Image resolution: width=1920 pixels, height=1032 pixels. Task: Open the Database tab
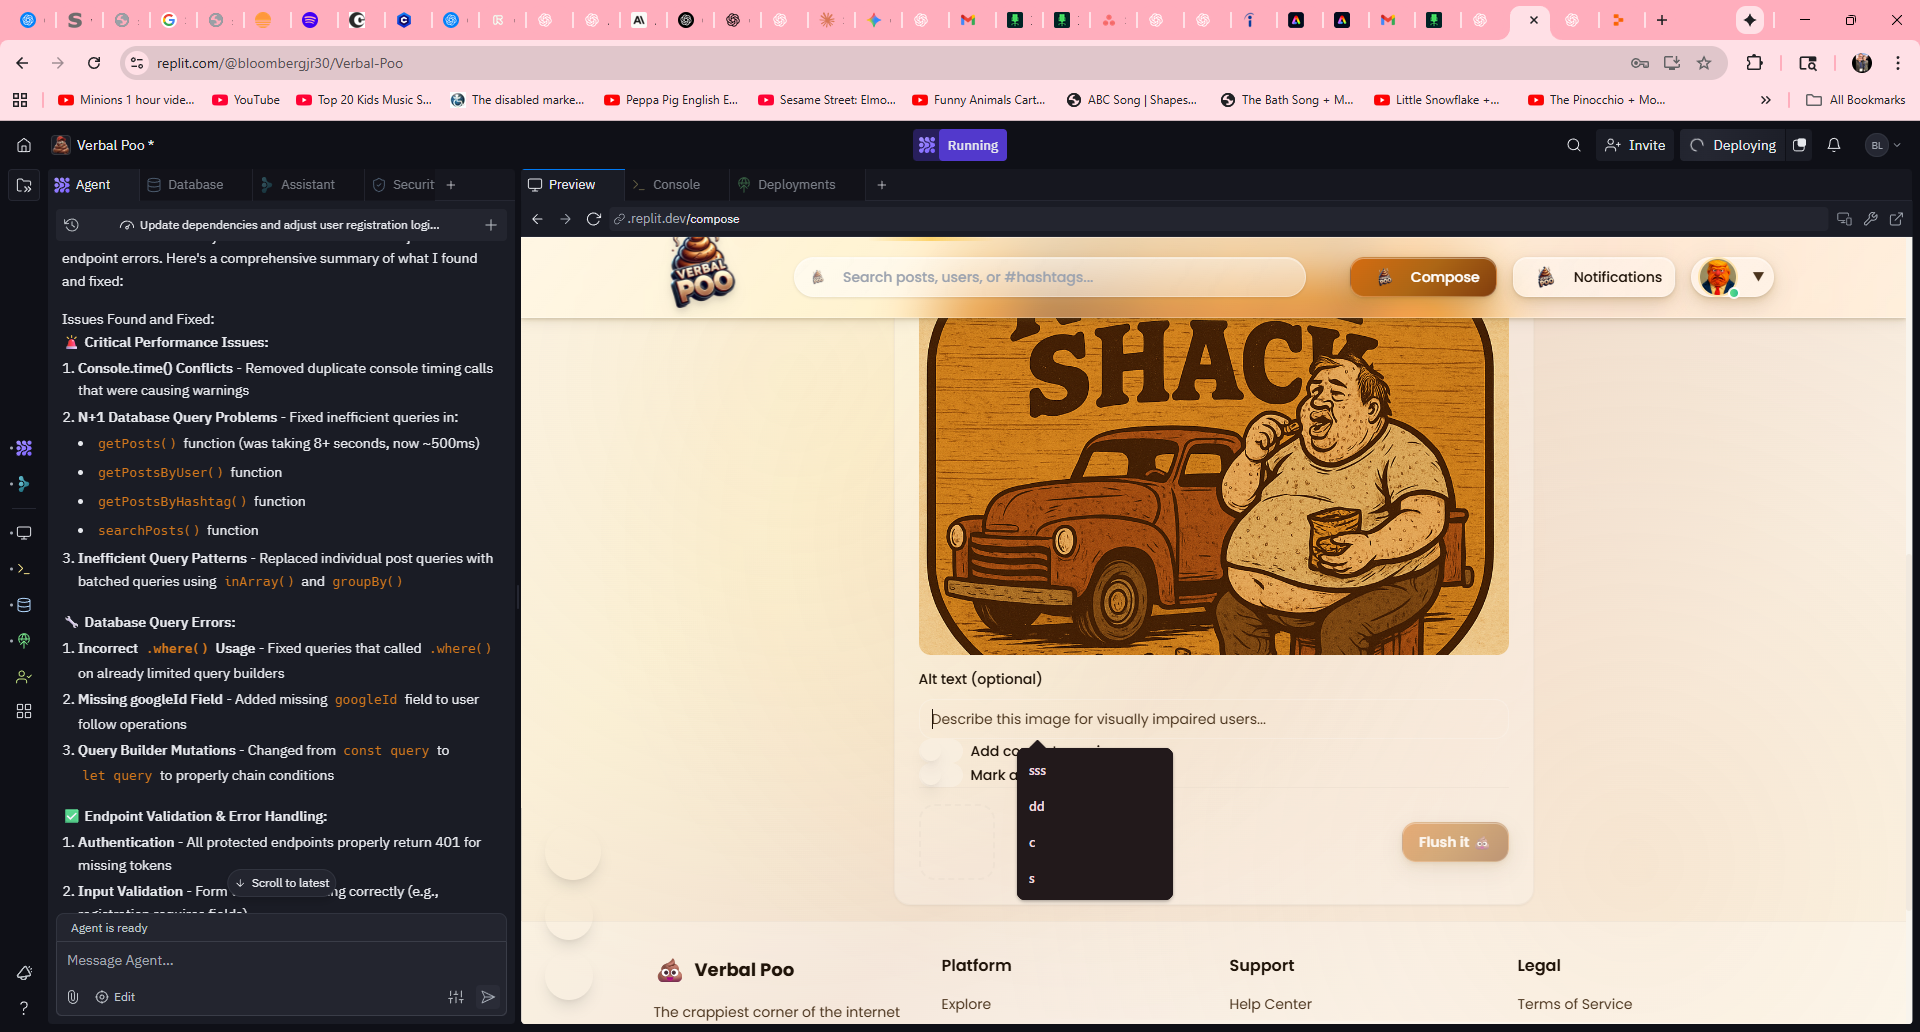click(195, 185)
